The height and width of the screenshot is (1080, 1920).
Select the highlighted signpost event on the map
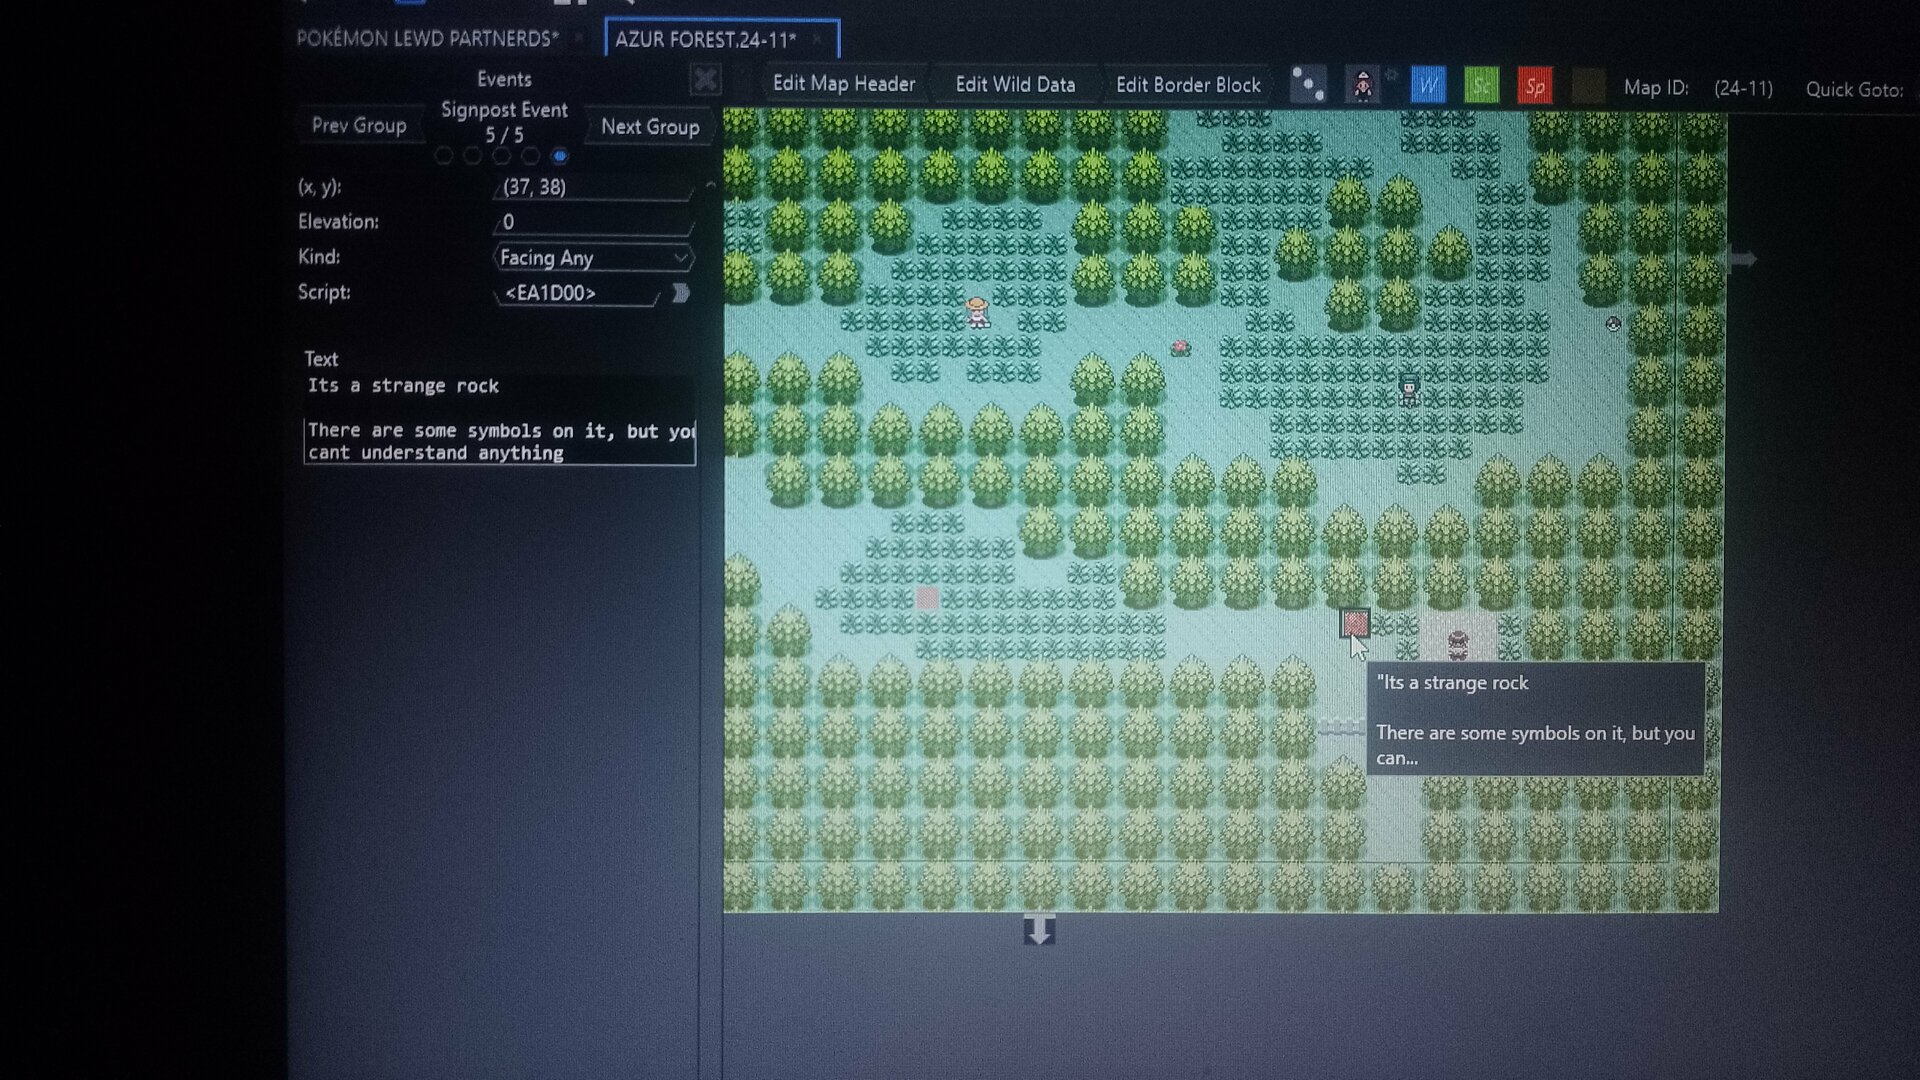pos(1355,623)
